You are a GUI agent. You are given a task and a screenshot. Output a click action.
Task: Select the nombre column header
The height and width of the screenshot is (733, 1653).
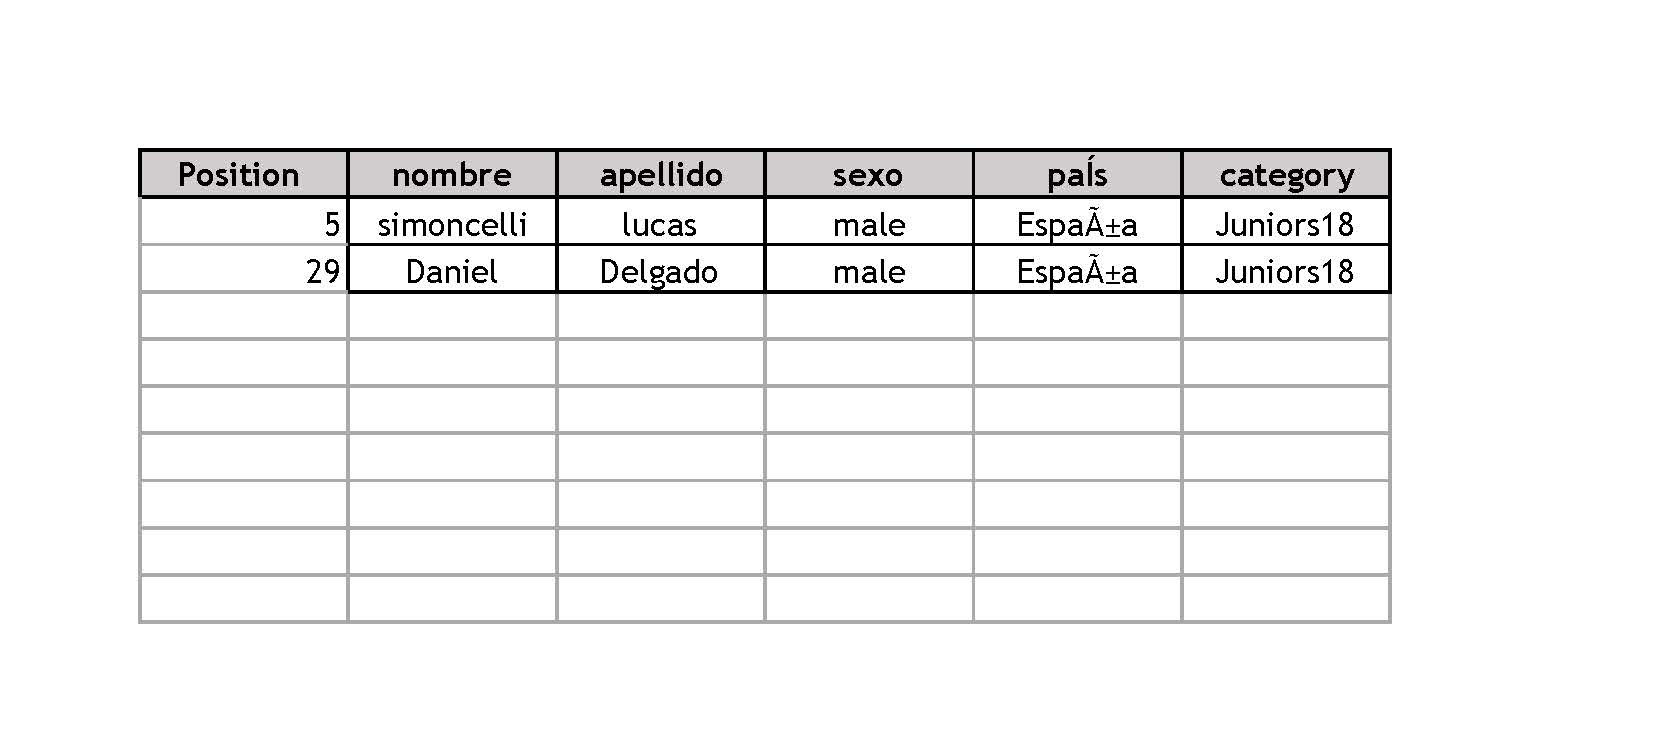[x=452, y=174]
